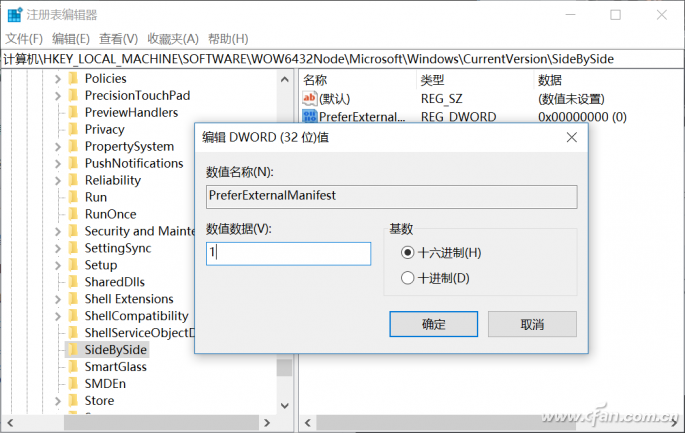Click the Run folder icon
This screenshot has width=685, height=433.
pyautogui.click(x=73, y=197)
